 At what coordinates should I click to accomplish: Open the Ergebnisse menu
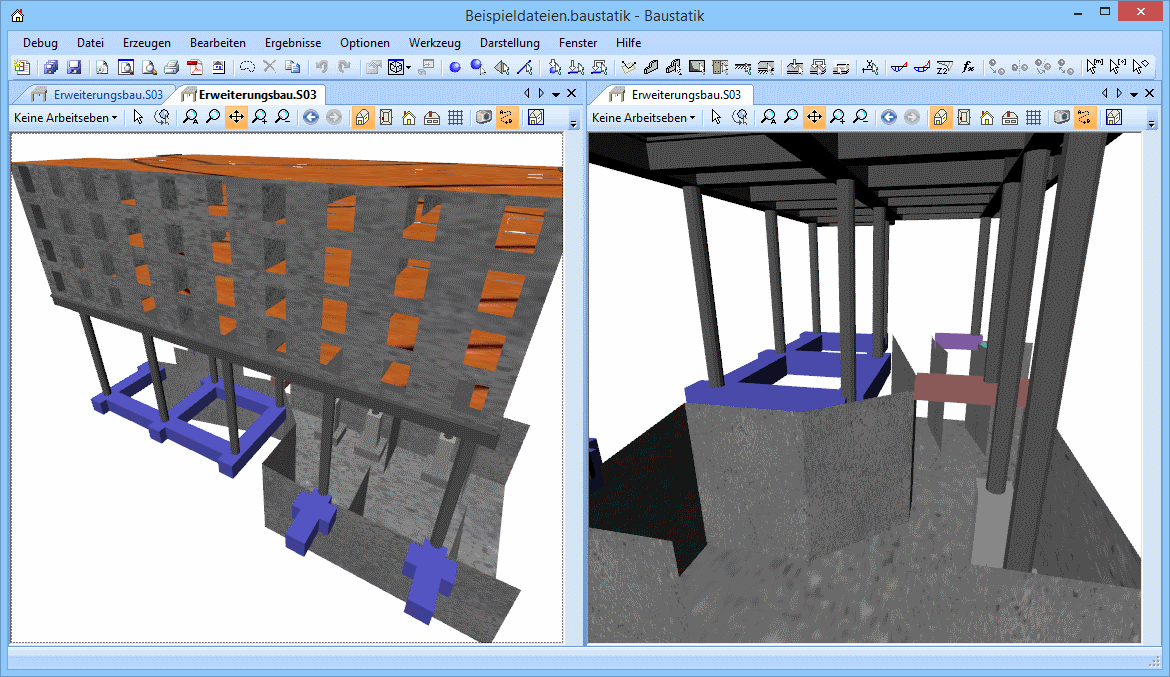coord(293,43)
